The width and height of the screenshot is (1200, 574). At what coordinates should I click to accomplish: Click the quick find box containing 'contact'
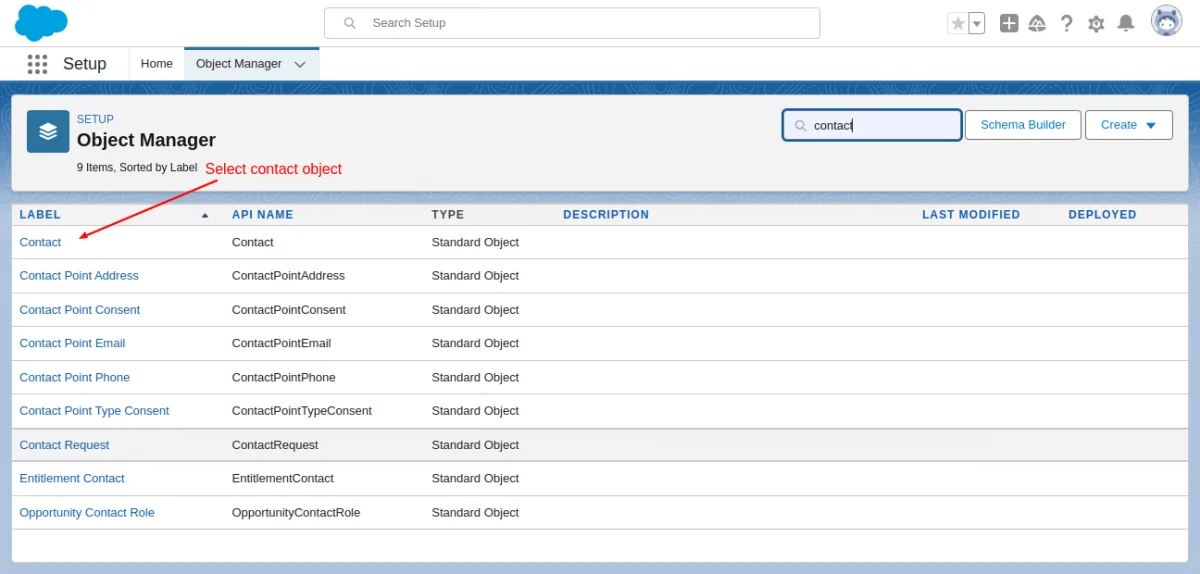[872, 125]
